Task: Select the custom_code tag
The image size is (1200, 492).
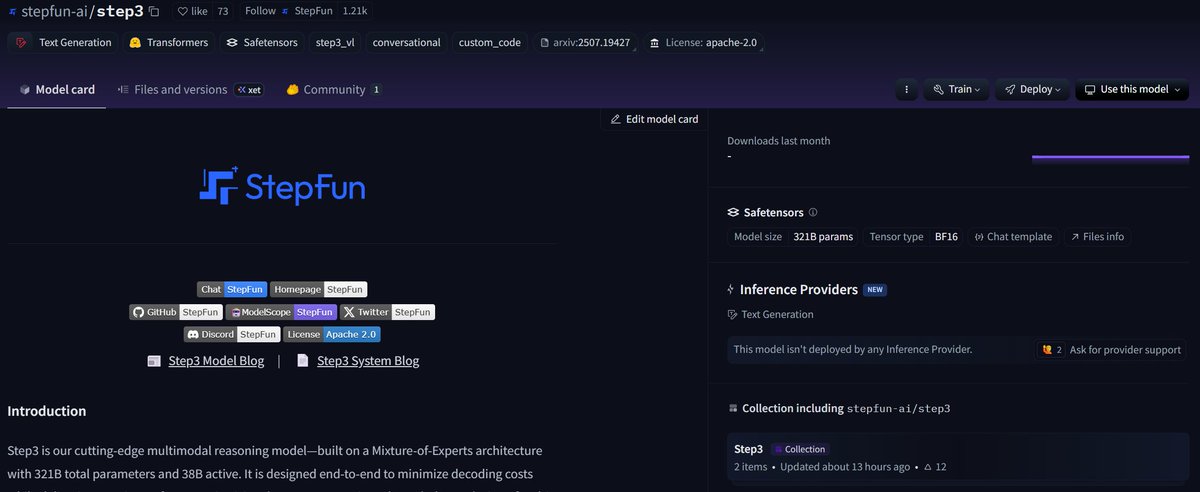Action: pos(489,43)
